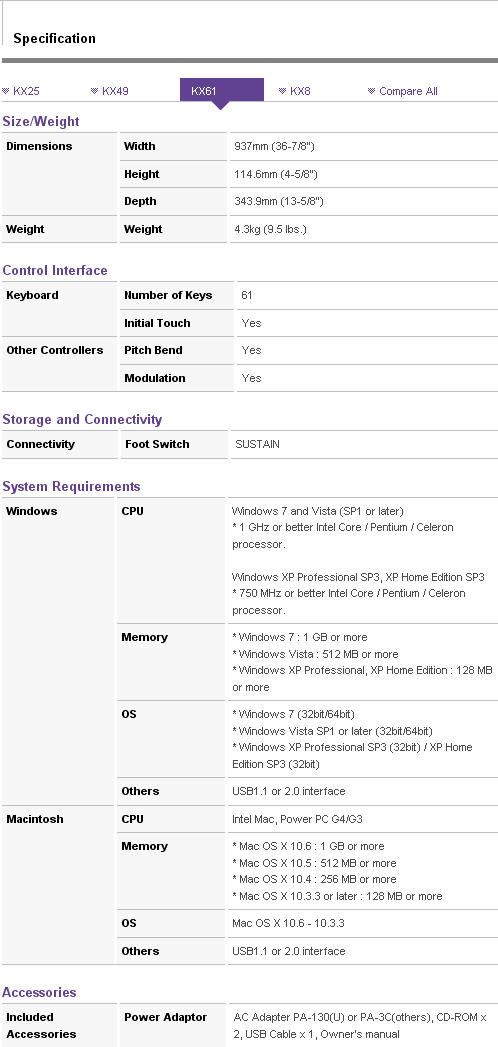Click the arrow icon beside KX49
Image resolution: width=498 pixels, height=1047 pixels.
pyautogui.click(x=95, y=91)
